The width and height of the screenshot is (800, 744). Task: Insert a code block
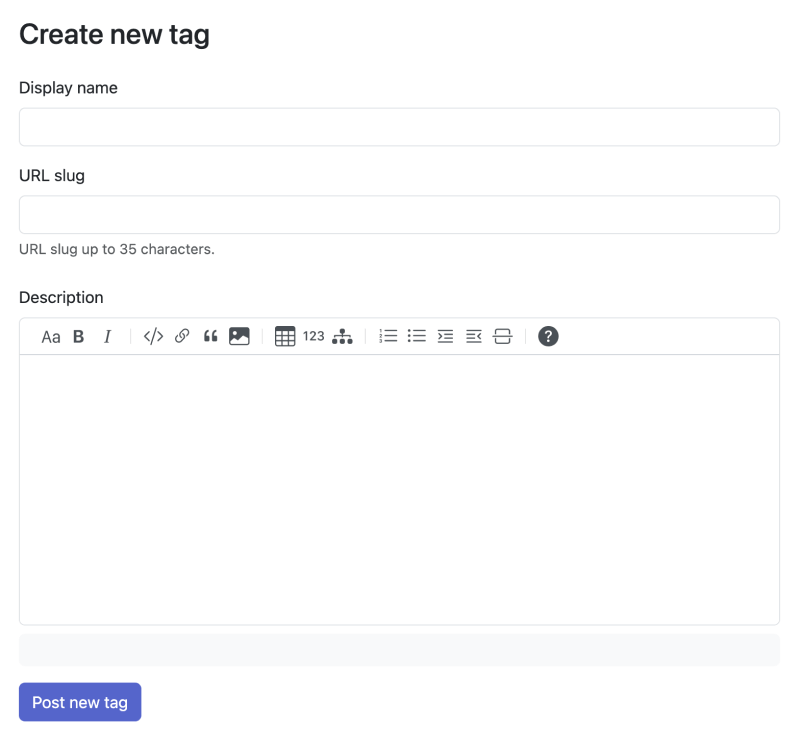(153, 337)
